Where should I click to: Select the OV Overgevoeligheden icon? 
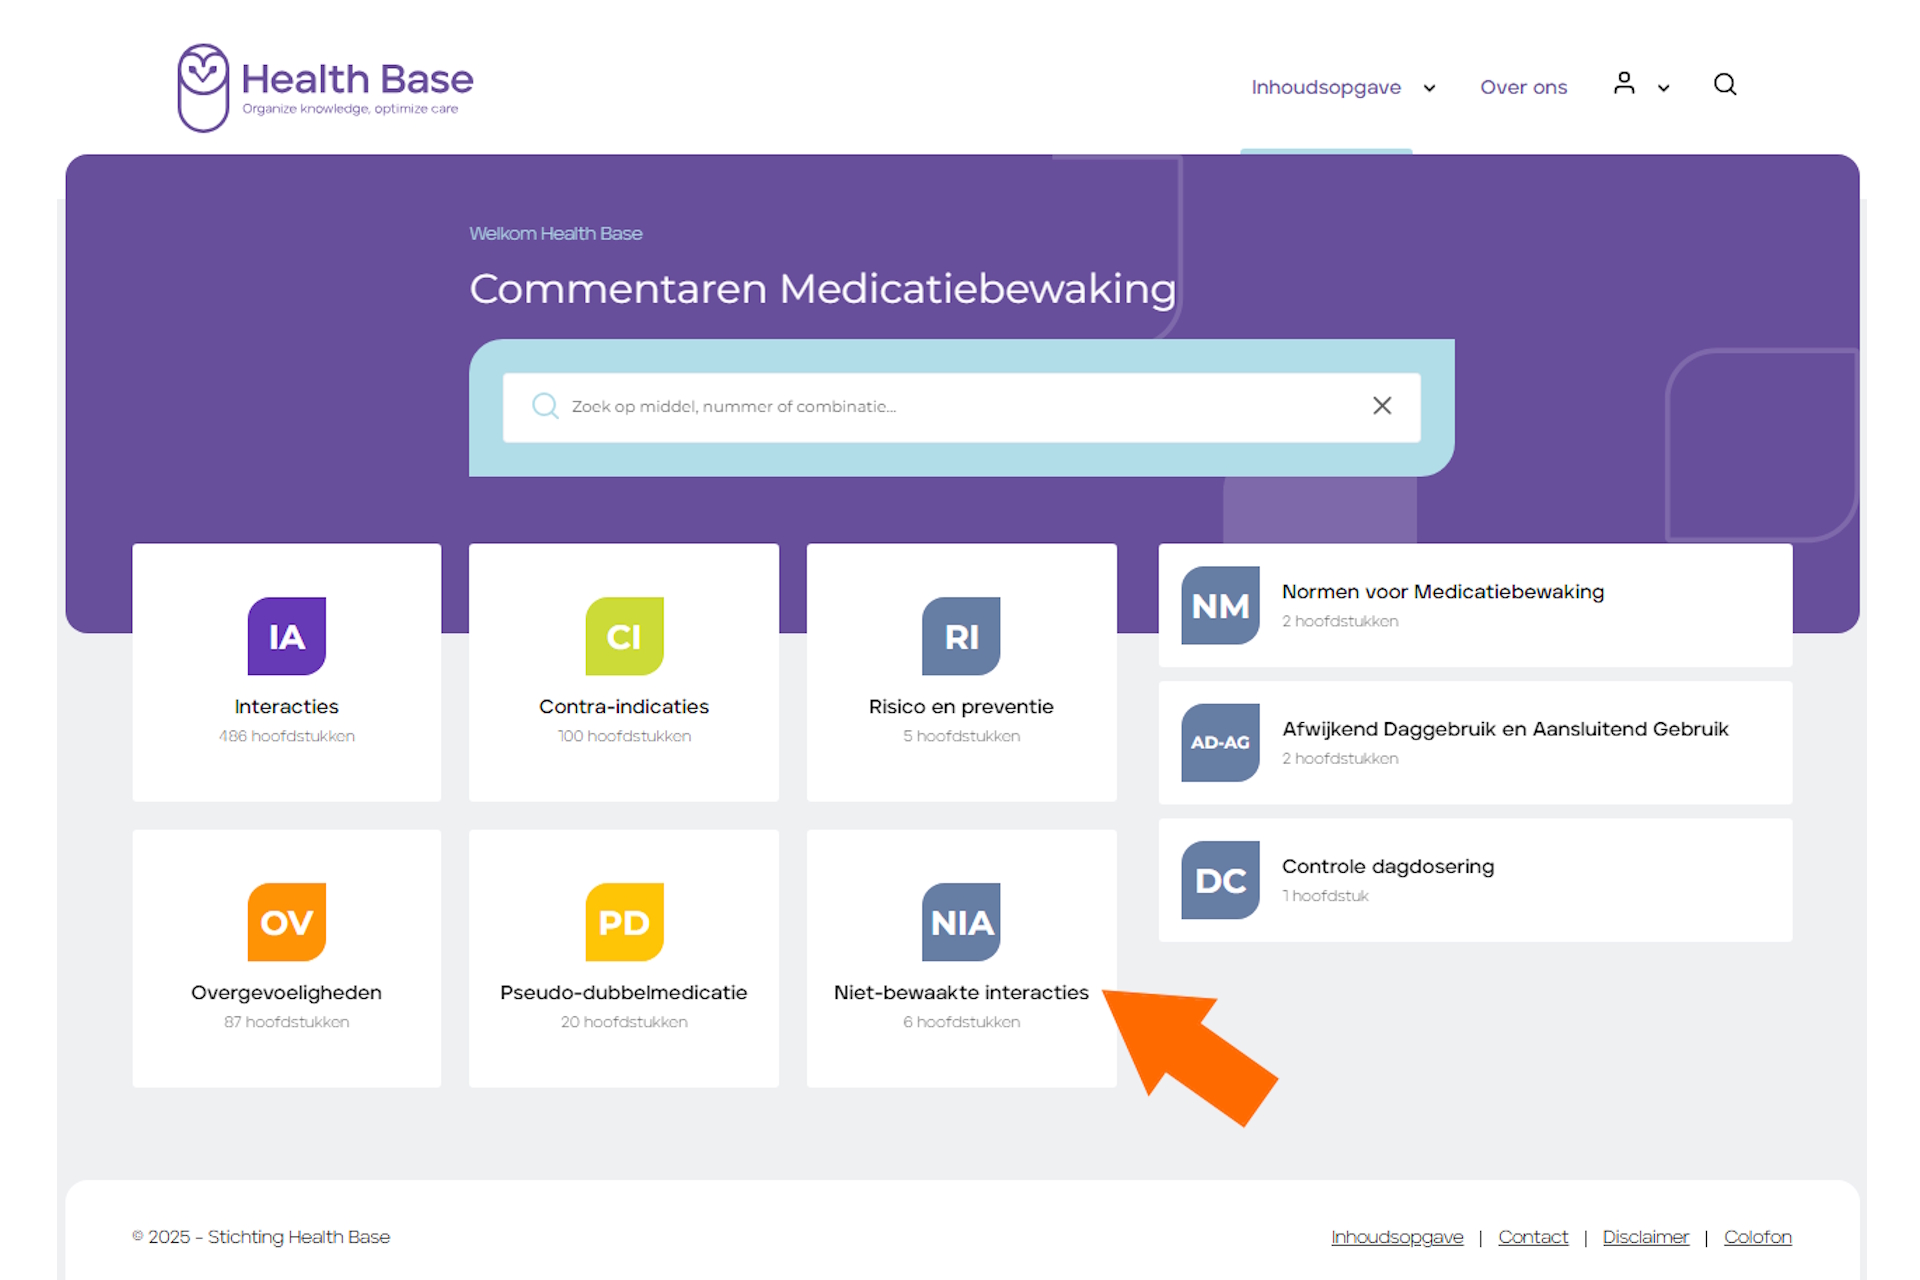click(x=286, y=922)
